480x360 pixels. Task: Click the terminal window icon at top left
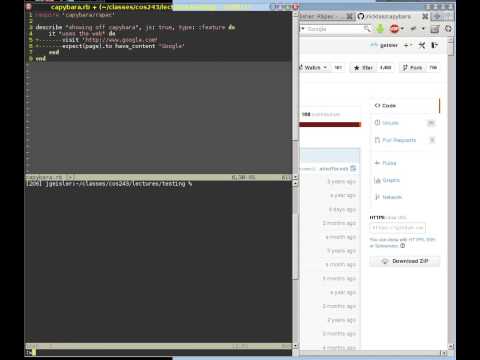(29, 7)
